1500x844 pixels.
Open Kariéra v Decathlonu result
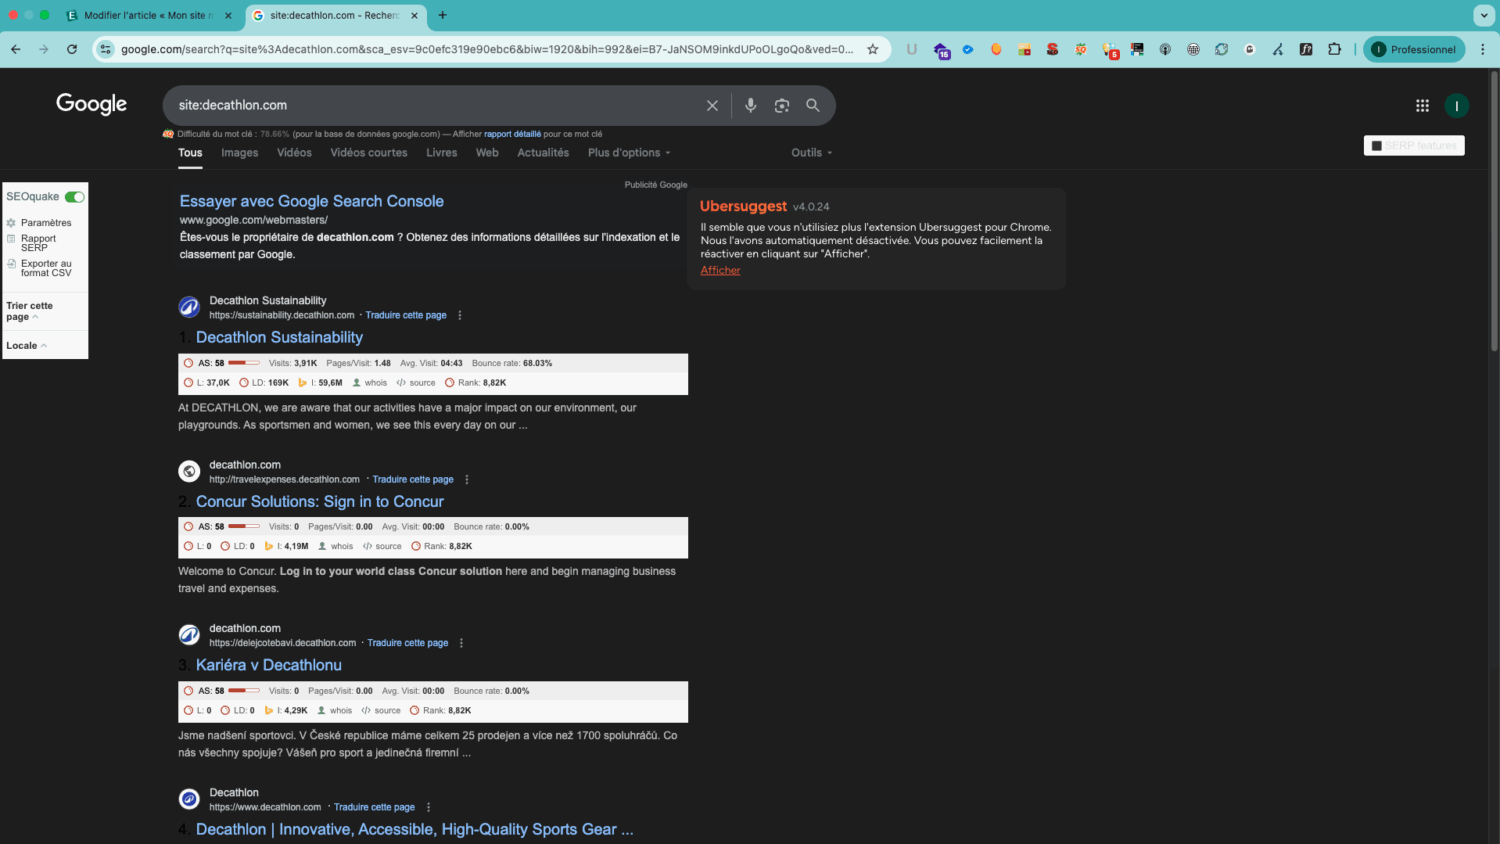[269, 665]
